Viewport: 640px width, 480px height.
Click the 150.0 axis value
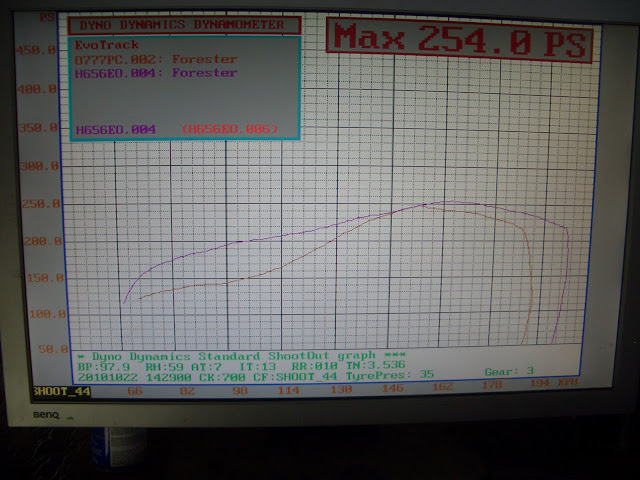(x=46, y=278)
